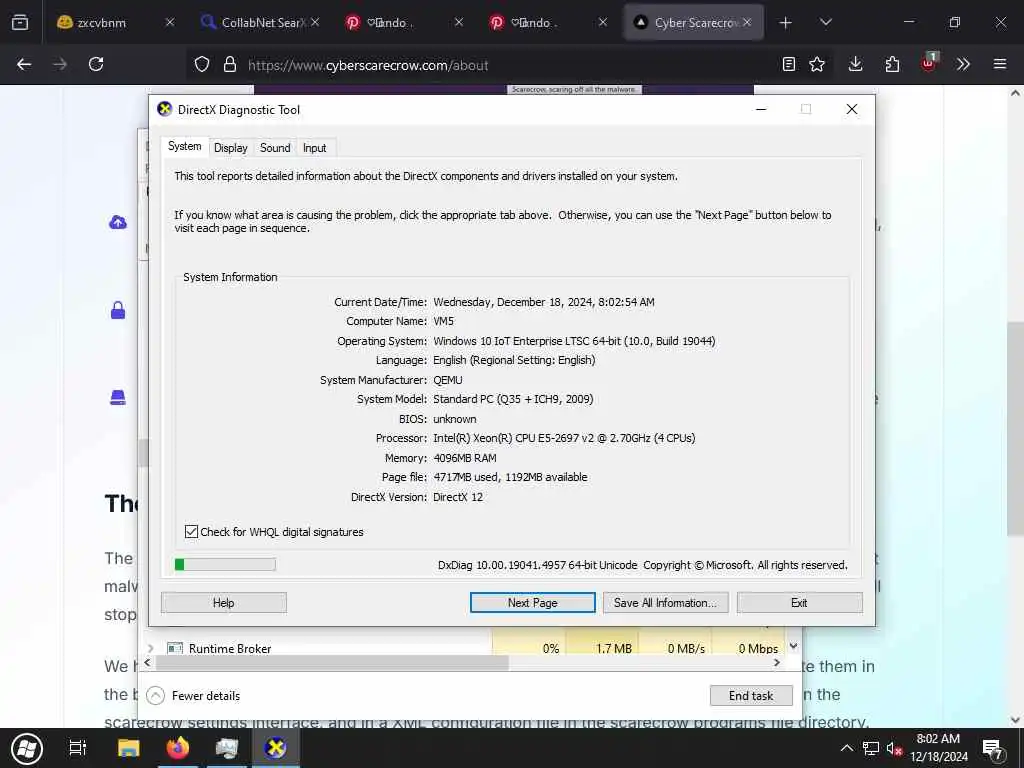Click the Next Page button
The height and width of the screenshot is (768, 1024).
click(x=532, y=603)
